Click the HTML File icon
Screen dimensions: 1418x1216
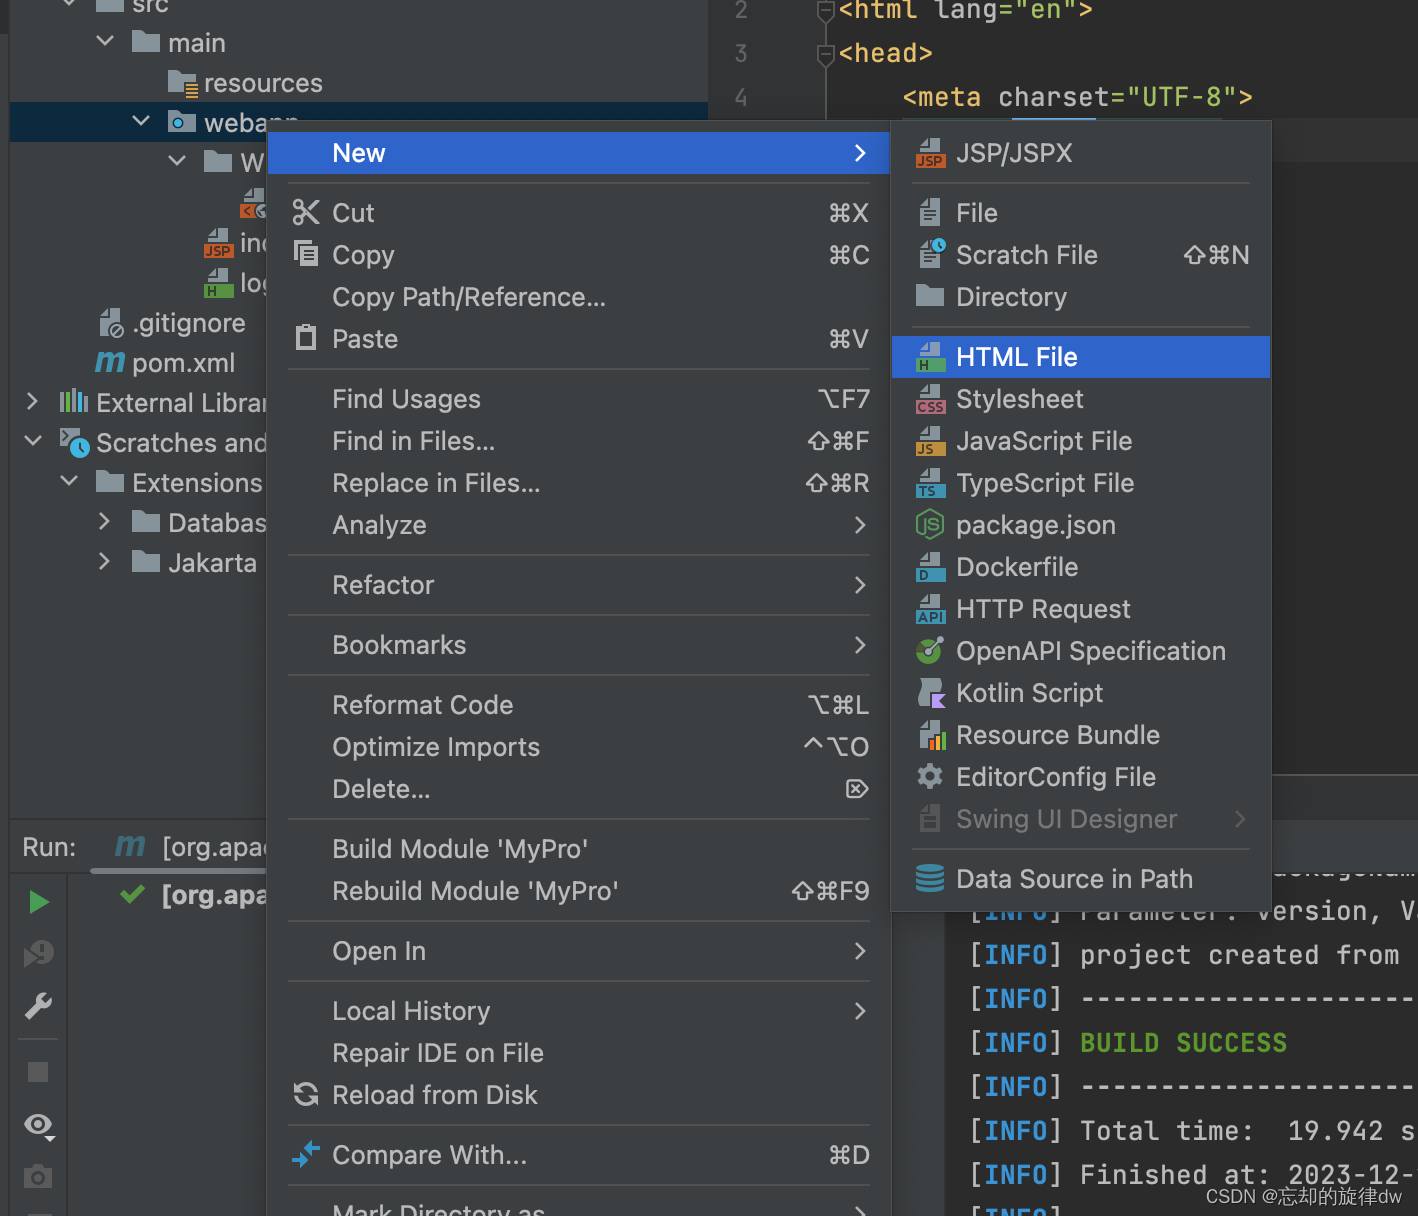[x=930, y=357]
